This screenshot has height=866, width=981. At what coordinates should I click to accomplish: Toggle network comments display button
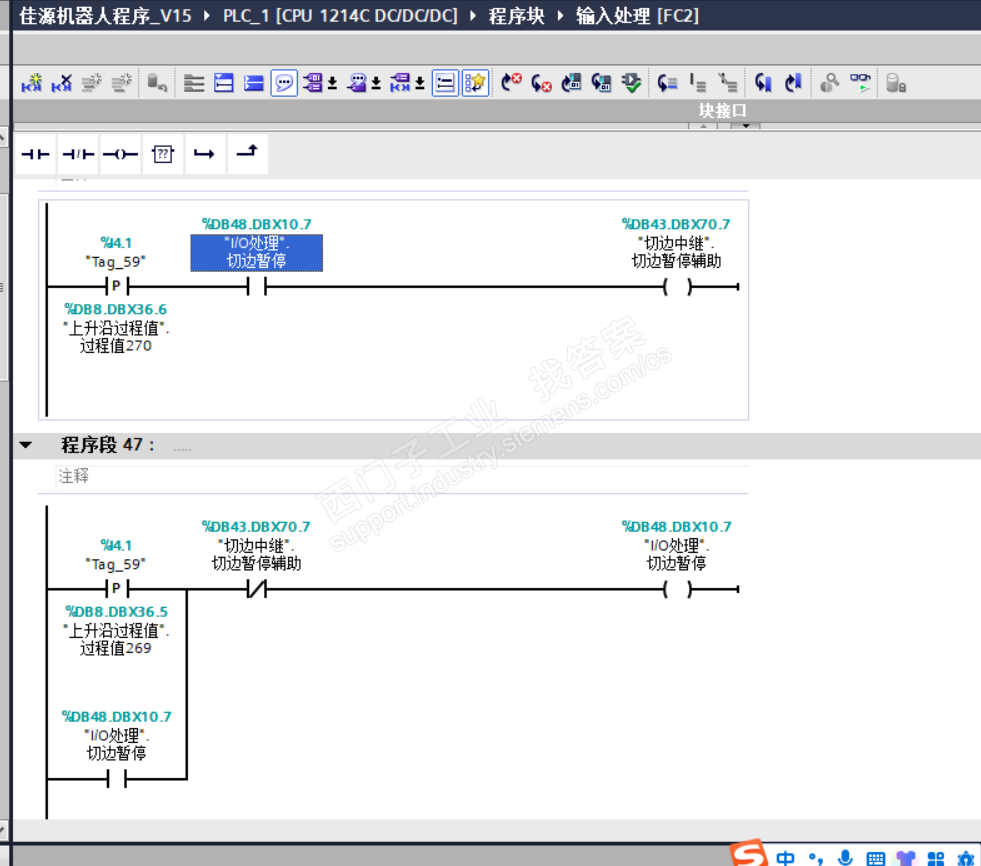(284, 83)
